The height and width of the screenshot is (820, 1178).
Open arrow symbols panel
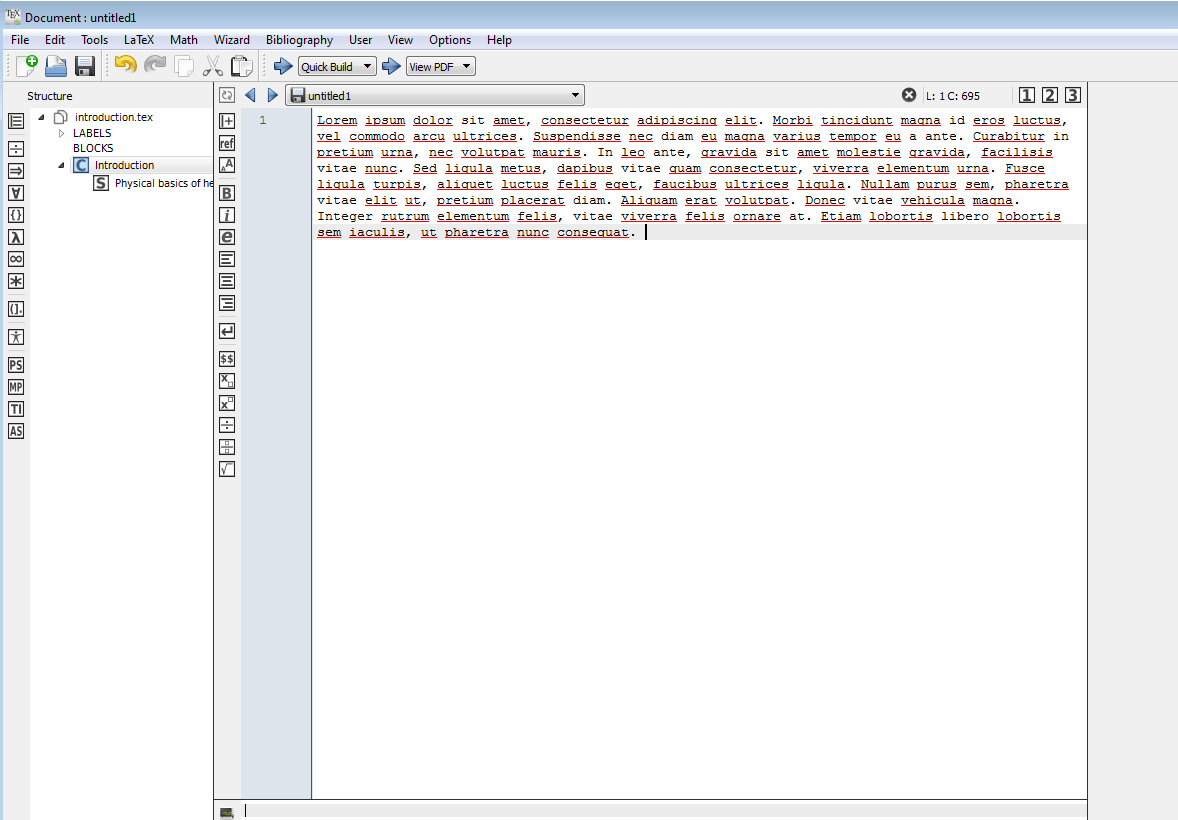point(16,171)
